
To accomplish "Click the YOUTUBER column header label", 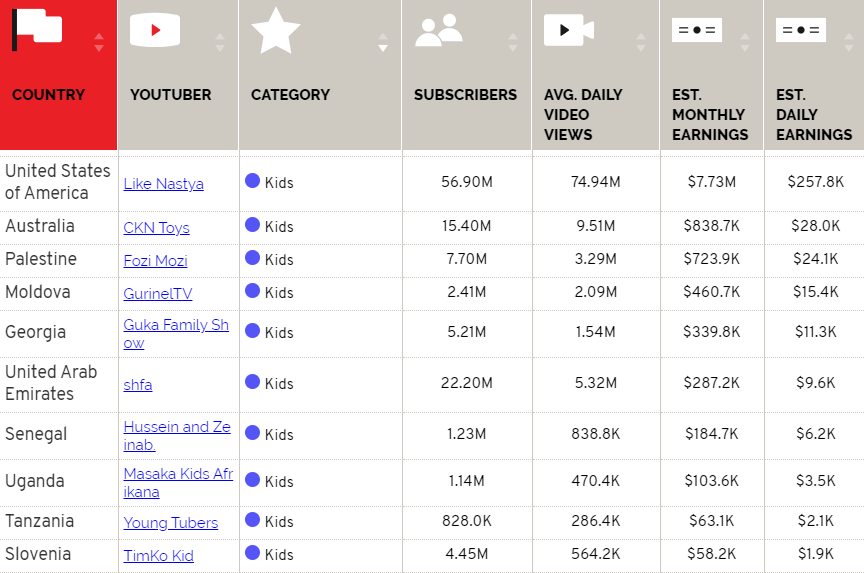I will pos(171,95).
